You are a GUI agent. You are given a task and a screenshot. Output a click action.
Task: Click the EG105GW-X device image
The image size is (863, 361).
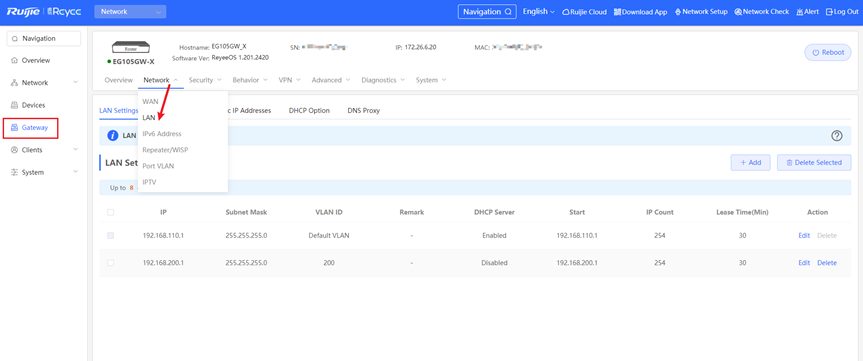(131, 48)
